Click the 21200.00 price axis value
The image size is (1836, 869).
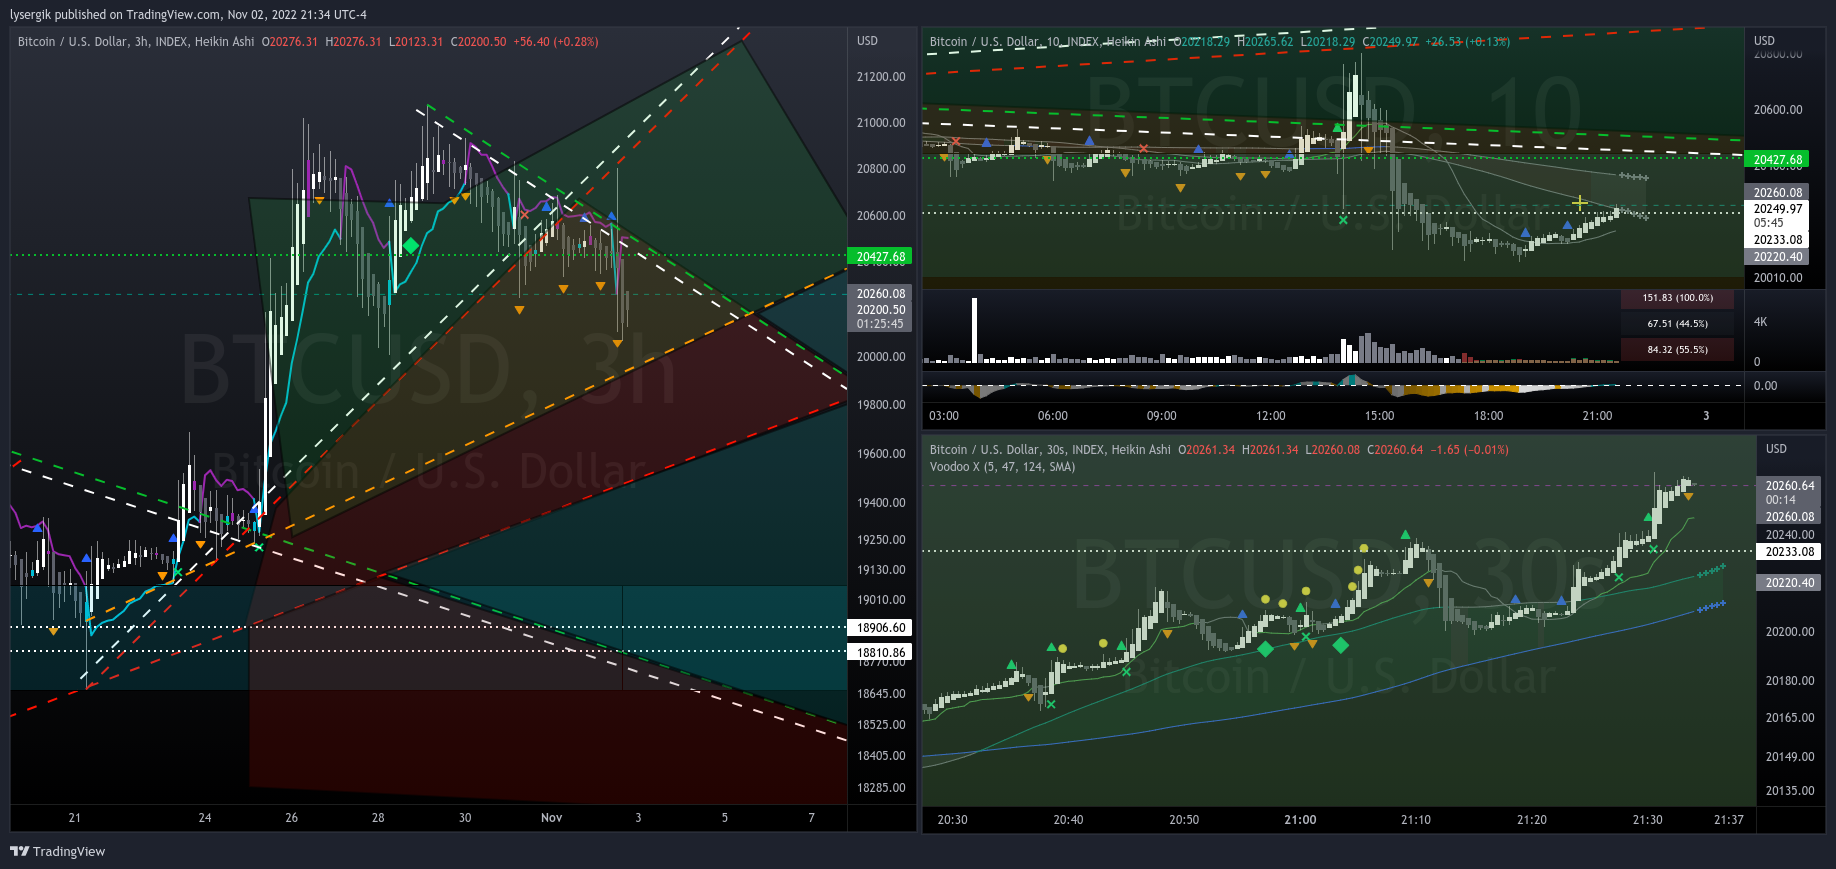[881, 76]
